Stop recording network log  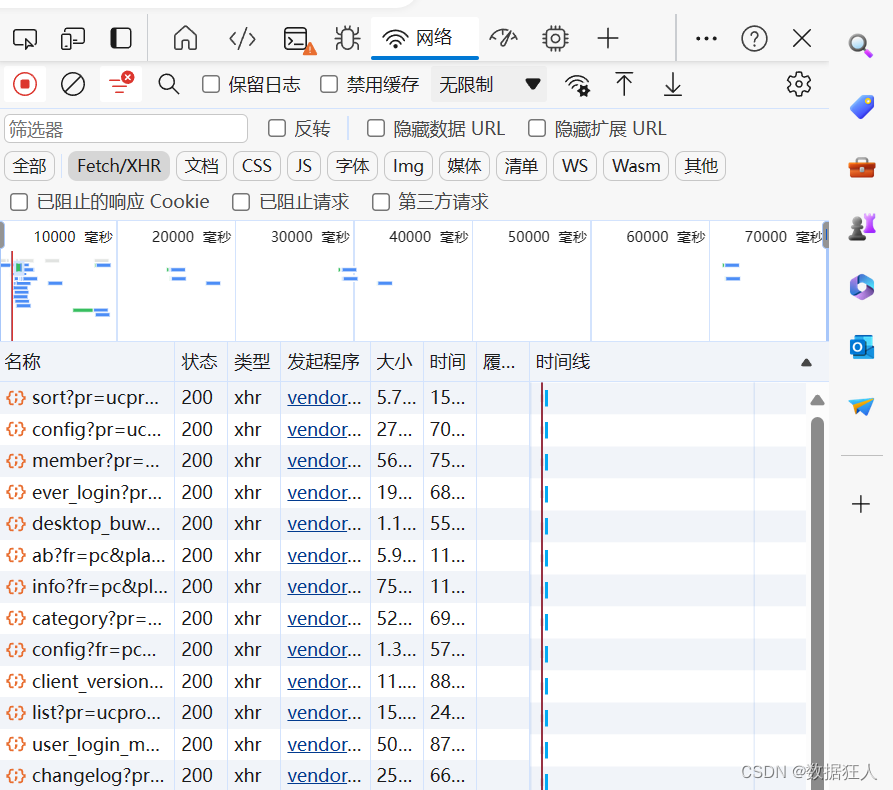(24, 84)
